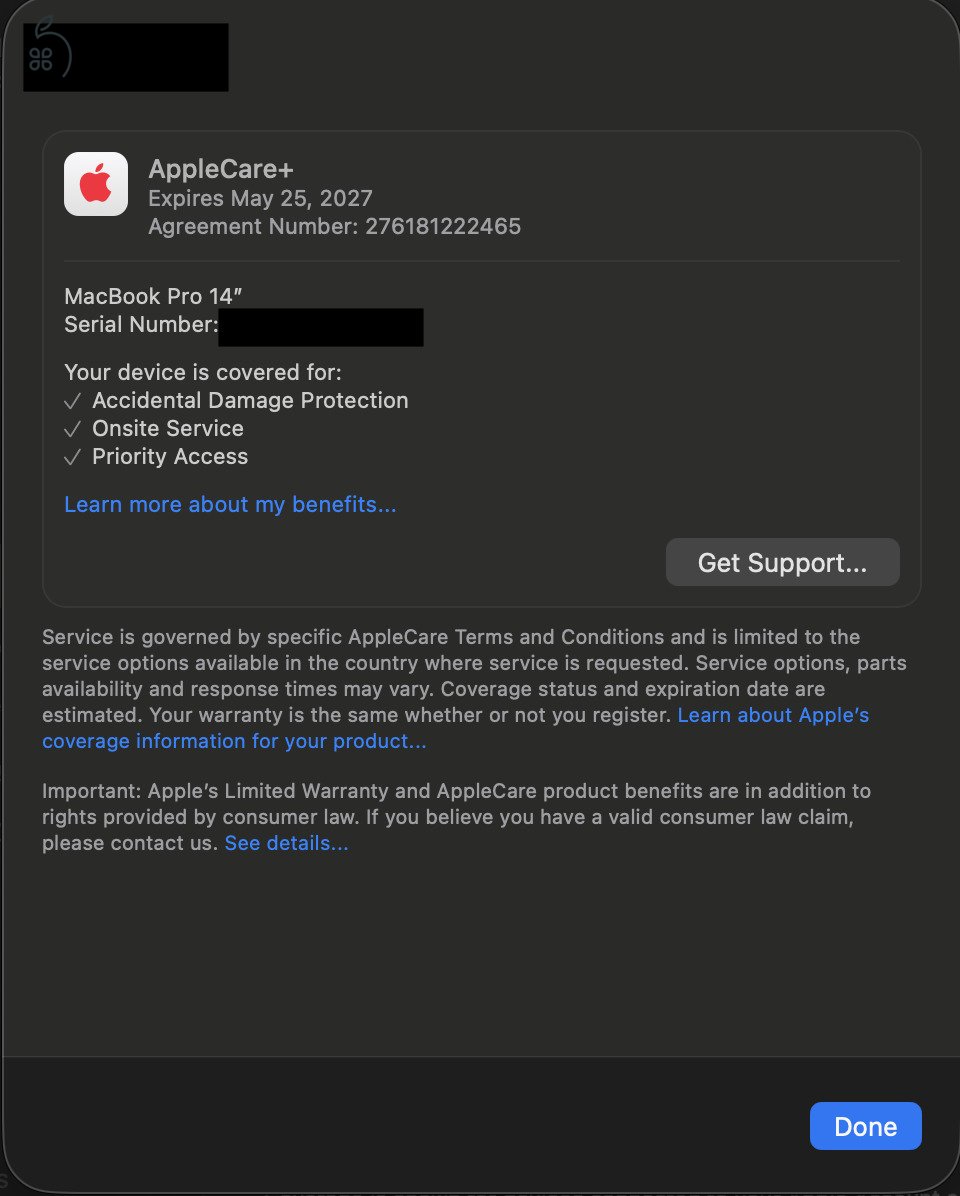The image size is (960, 1196).
Task: Click the checkmark beside Accidental Damage Protection
Action: point(72,400)
